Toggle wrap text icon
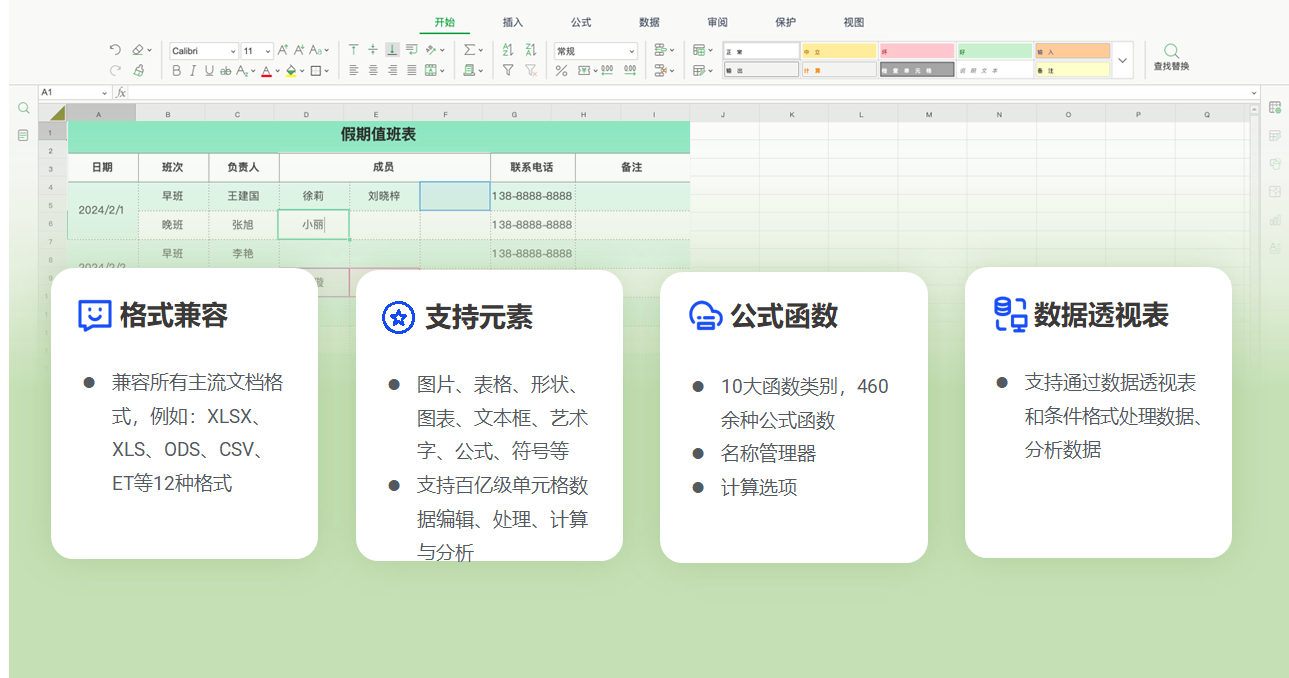The image size is (1289, 678). (x=411, y=50)
